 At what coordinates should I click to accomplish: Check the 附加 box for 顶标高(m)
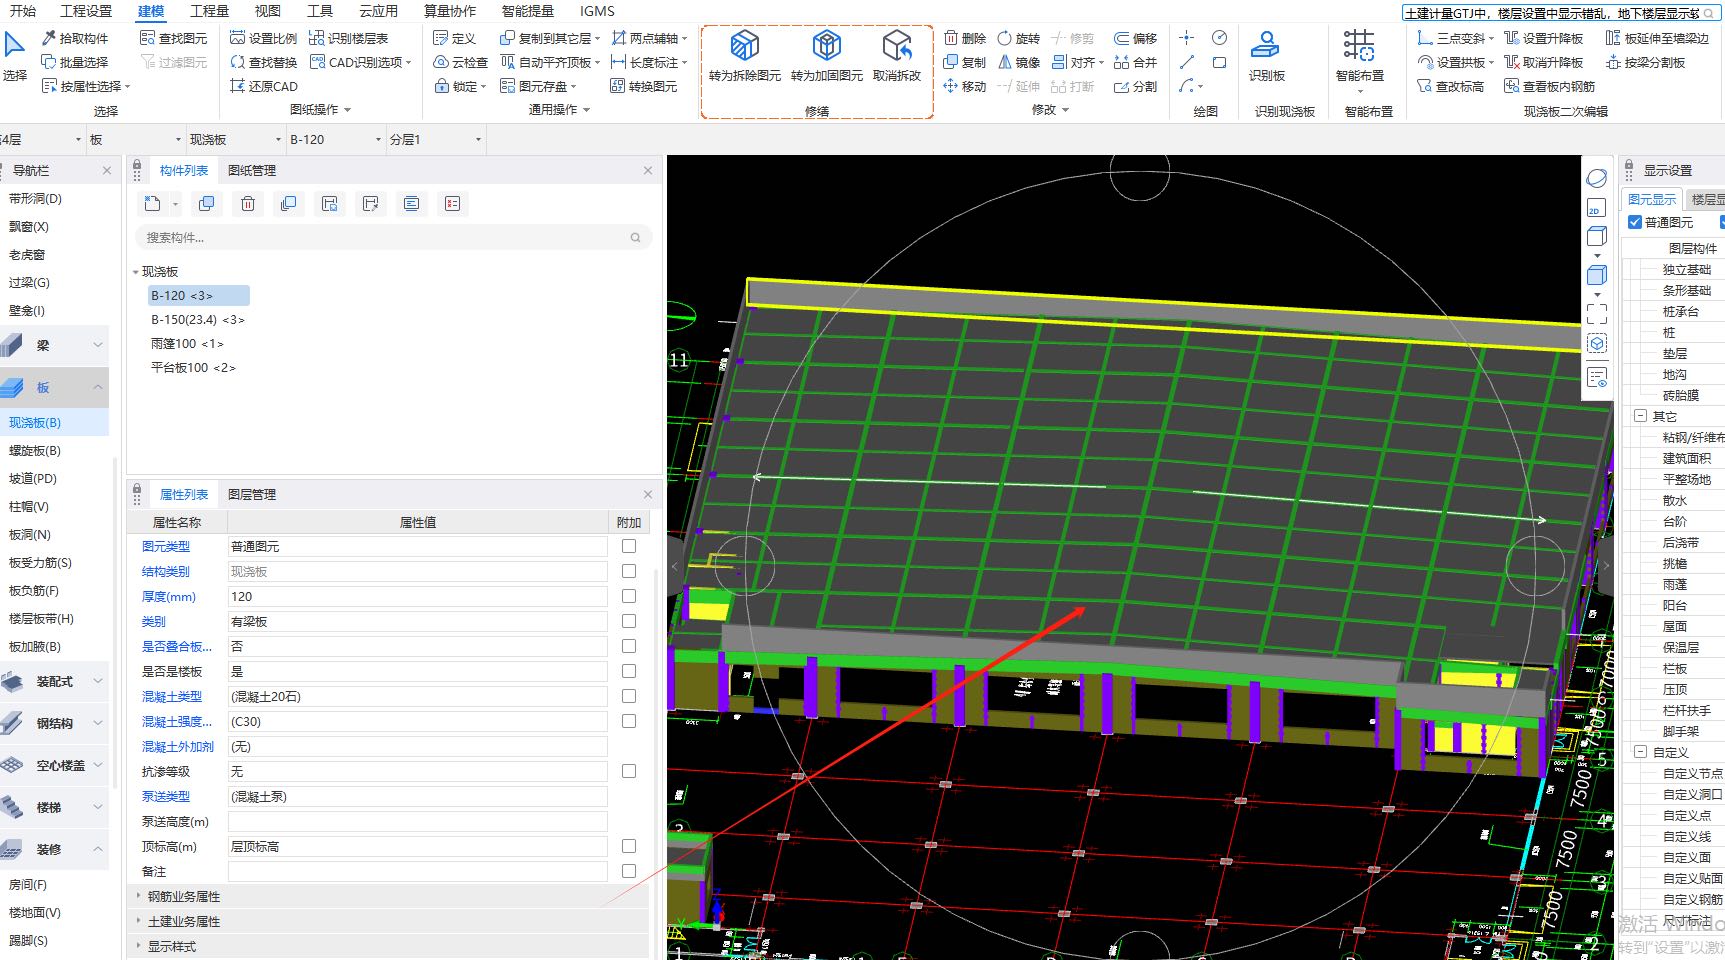pos(629,846)
